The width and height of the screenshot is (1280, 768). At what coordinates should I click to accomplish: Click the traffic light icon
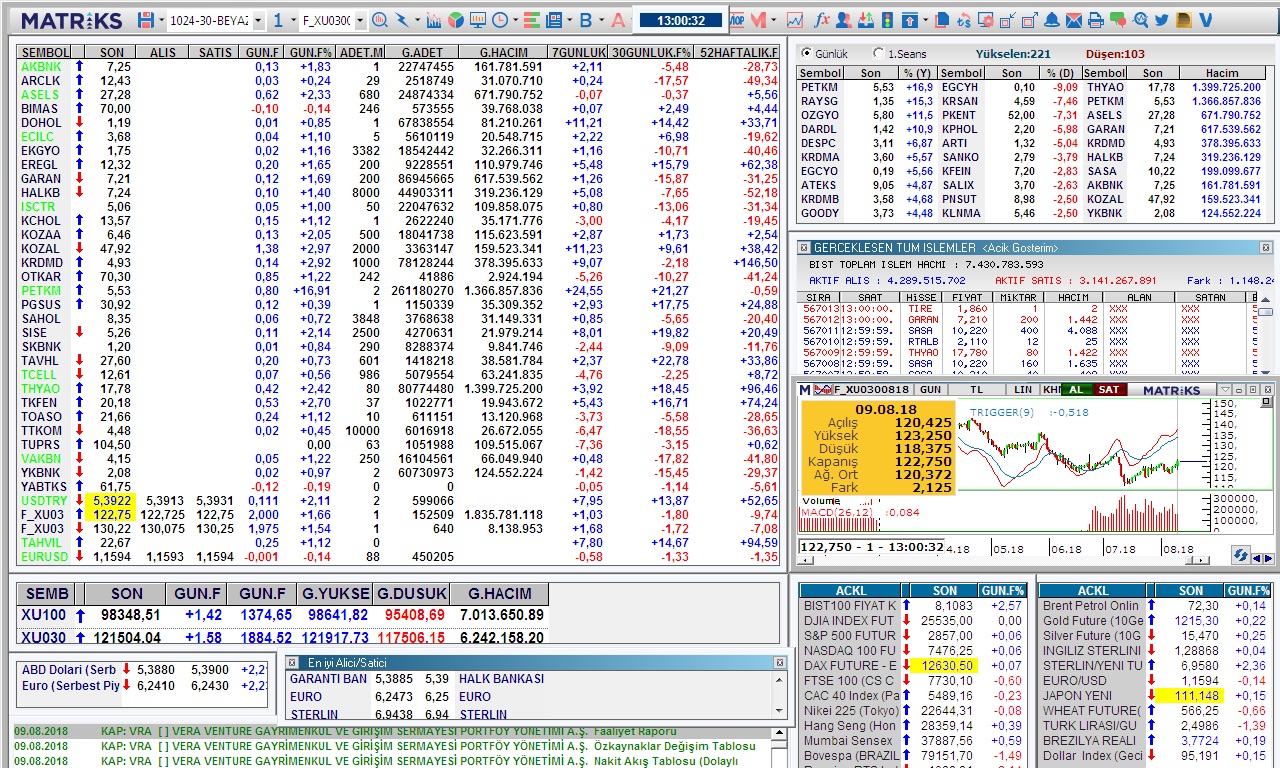pyautogui.click(x=887, y=20)
